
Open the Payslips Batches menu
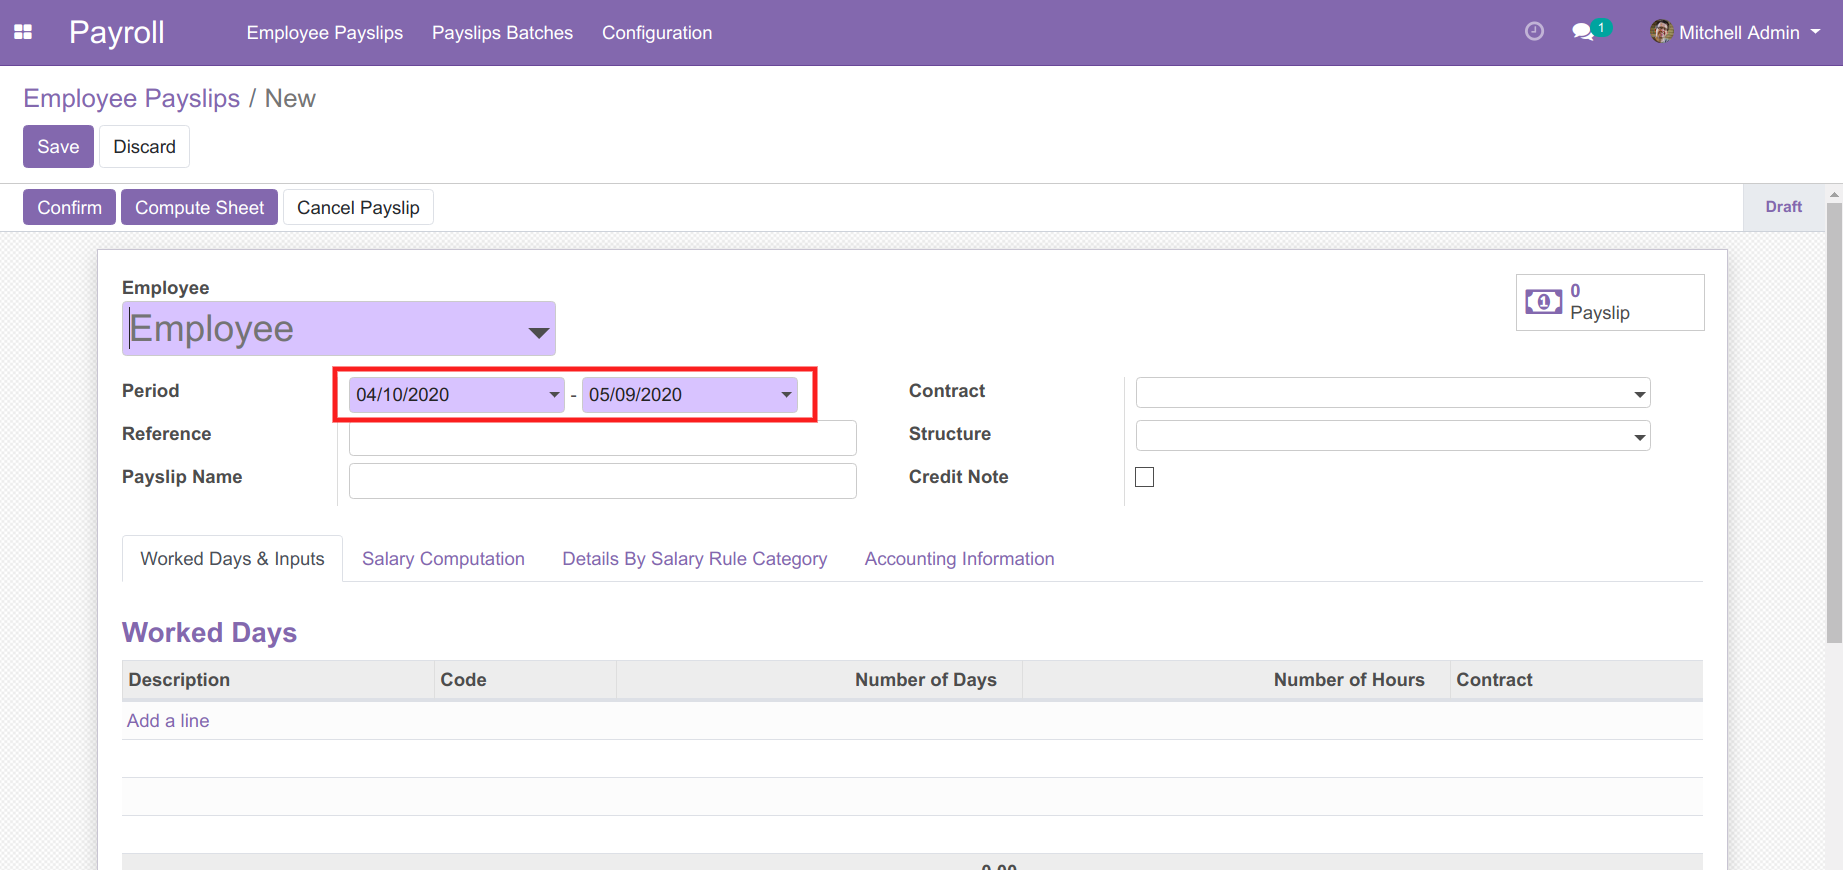pyautogui.click(x=502, y=32)
